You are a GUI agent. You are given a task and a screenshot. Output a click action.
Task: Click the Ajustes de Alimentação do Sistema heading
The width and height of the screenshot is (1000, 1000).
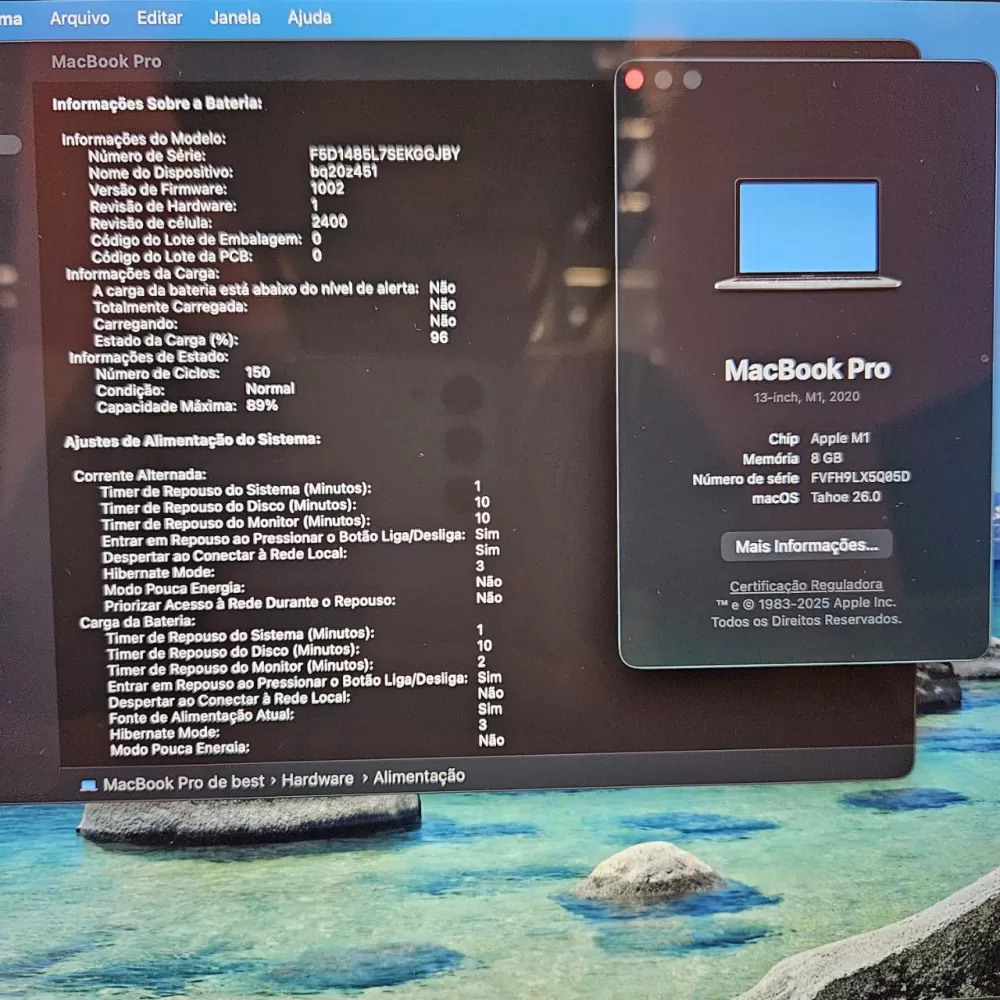point(192,440)
